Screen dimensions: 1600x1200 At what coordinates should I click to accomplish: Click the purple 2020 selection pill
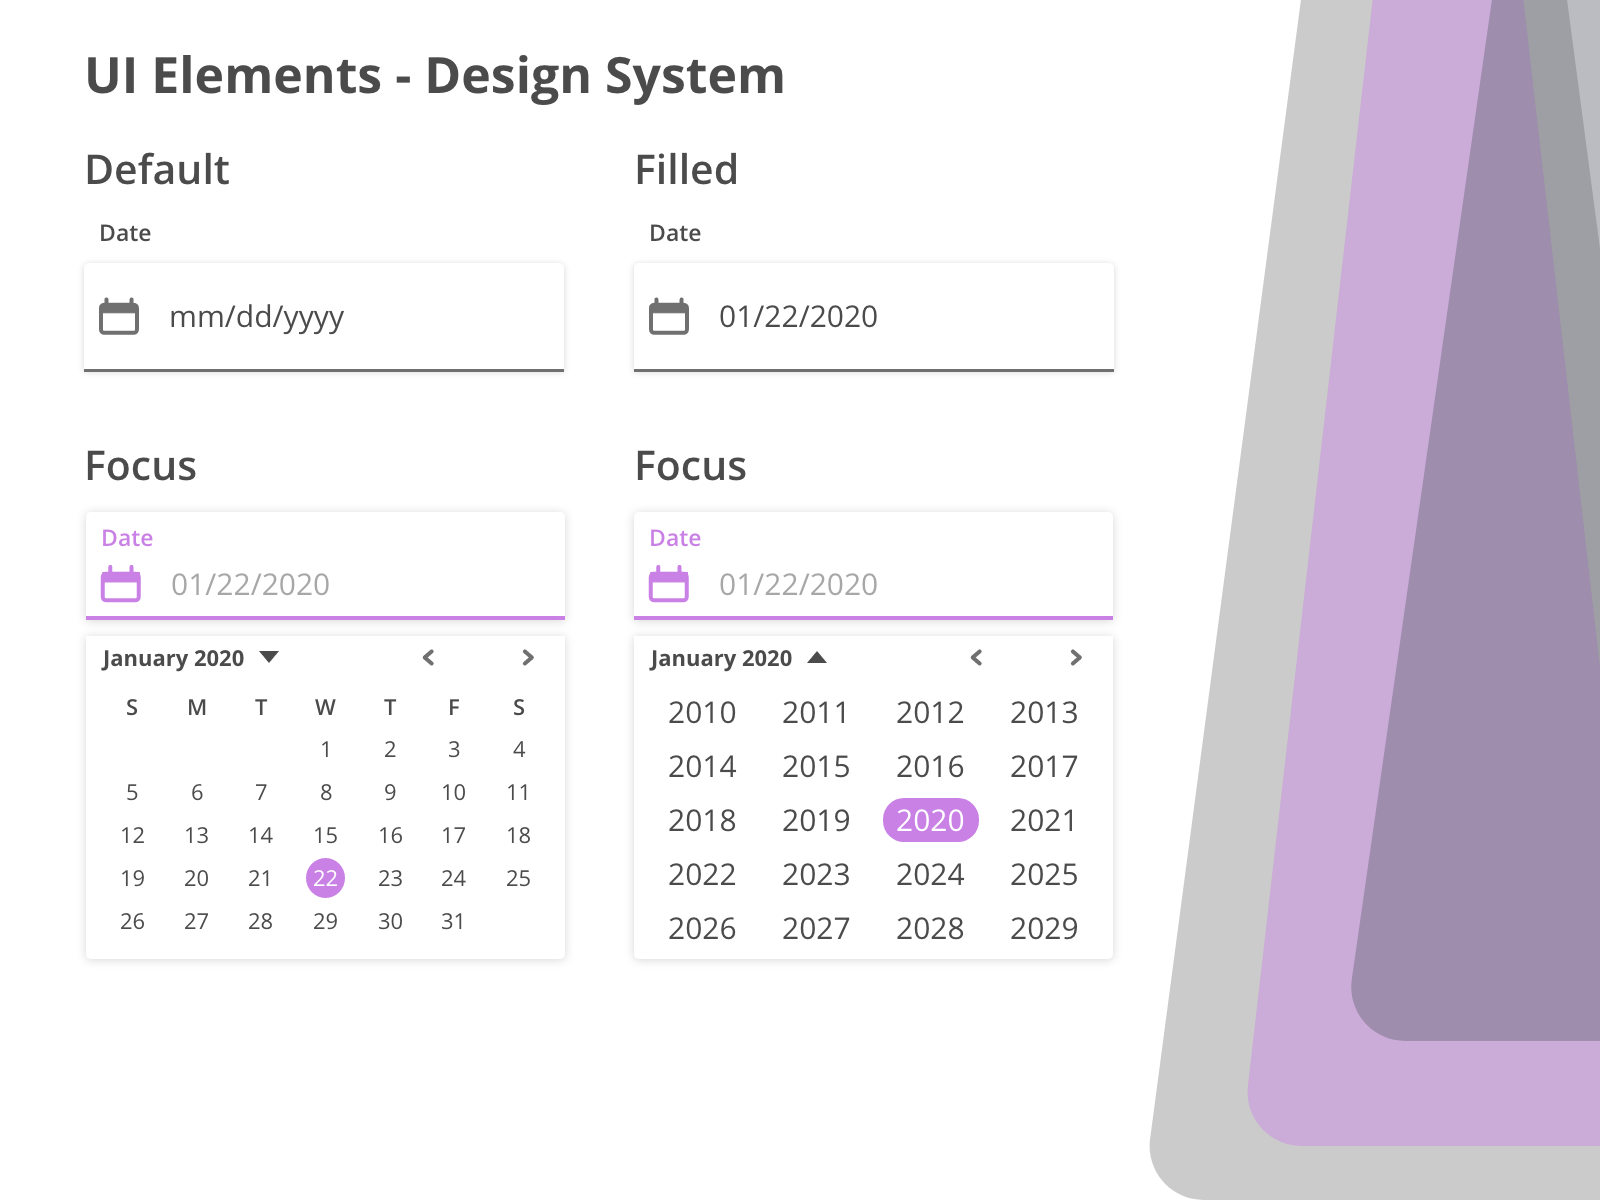(x=930, y=820)
